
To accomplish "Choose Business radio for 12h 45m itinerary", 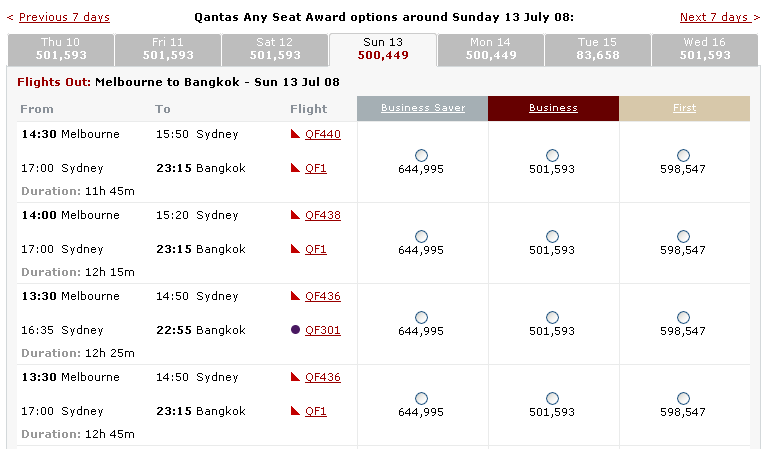I will click(x=552, y=398).
